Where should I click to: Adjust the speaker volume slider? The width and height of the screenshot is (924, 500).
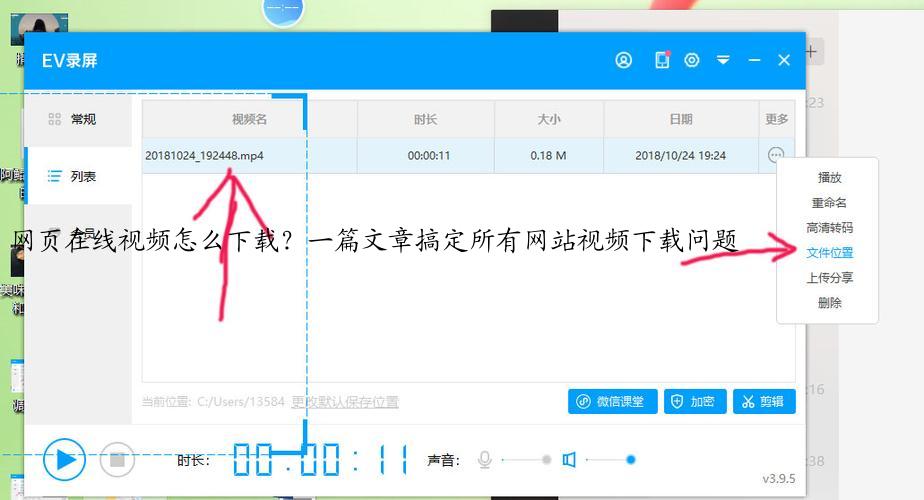(610, 460)
